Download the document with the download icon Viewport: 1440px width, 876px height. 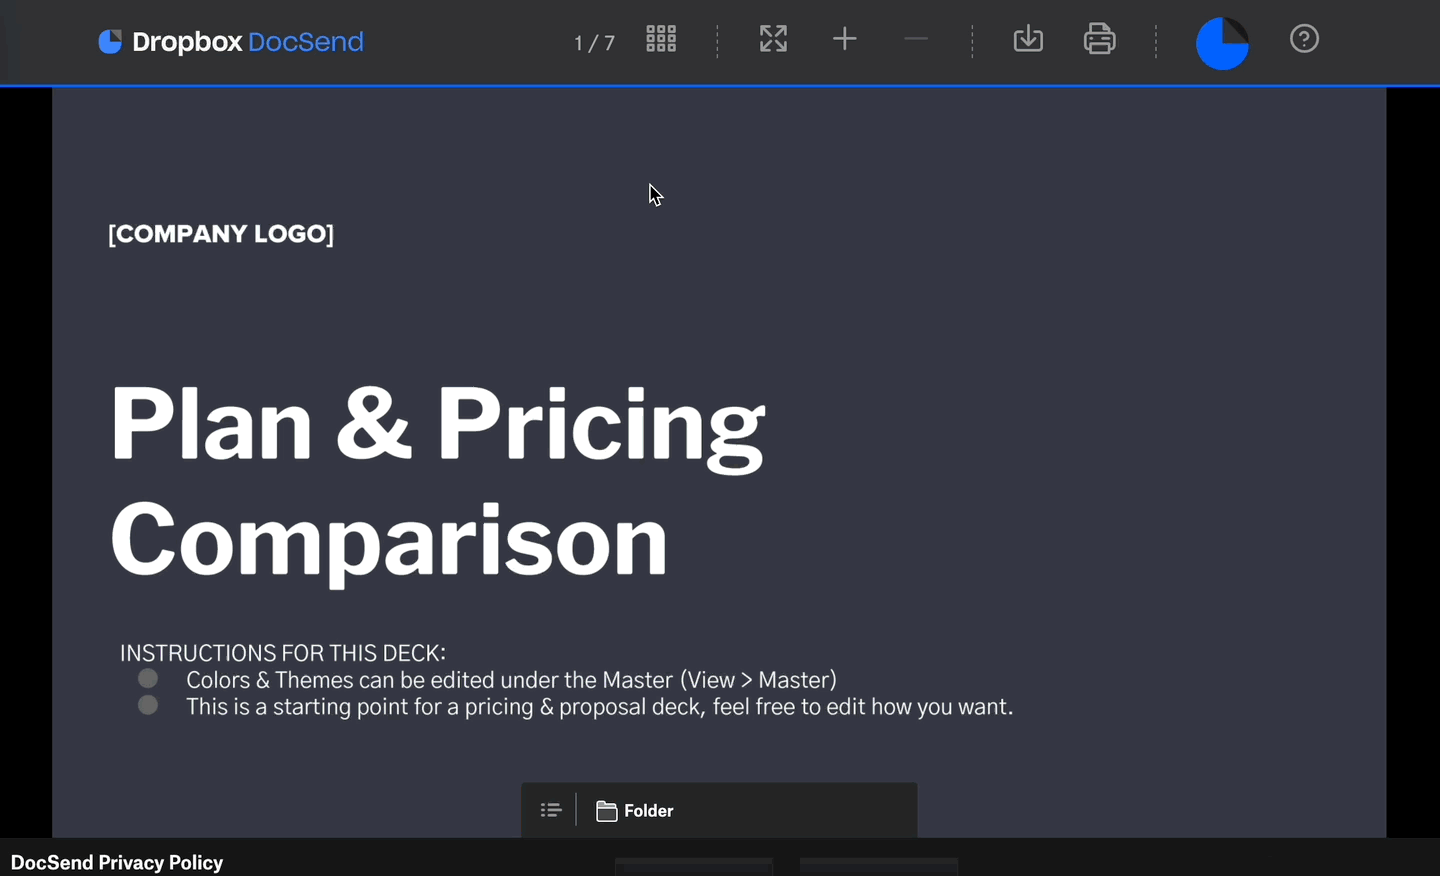(x=1028, y=39)
